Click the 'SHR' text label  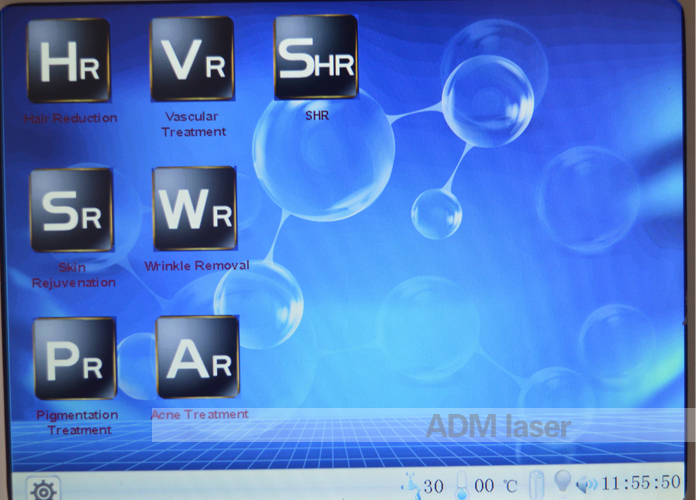tap(317, 116)
